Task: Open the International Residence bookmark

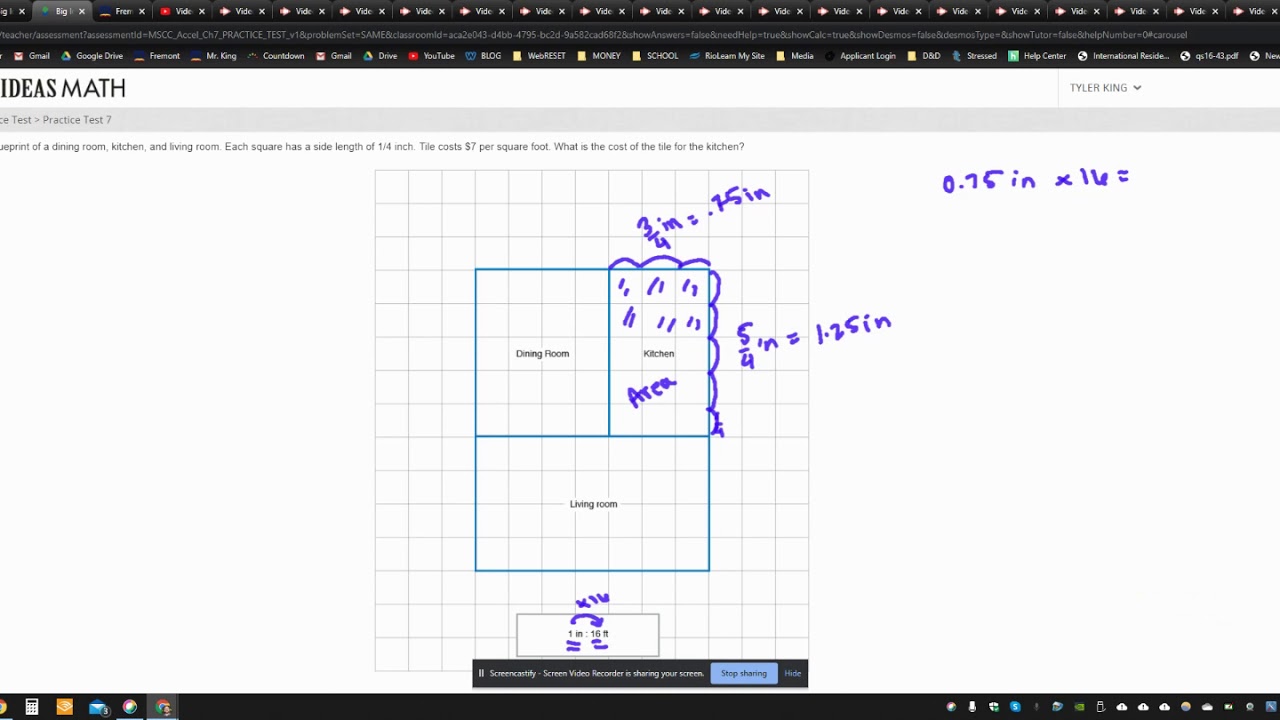Action: [1122, 56]
